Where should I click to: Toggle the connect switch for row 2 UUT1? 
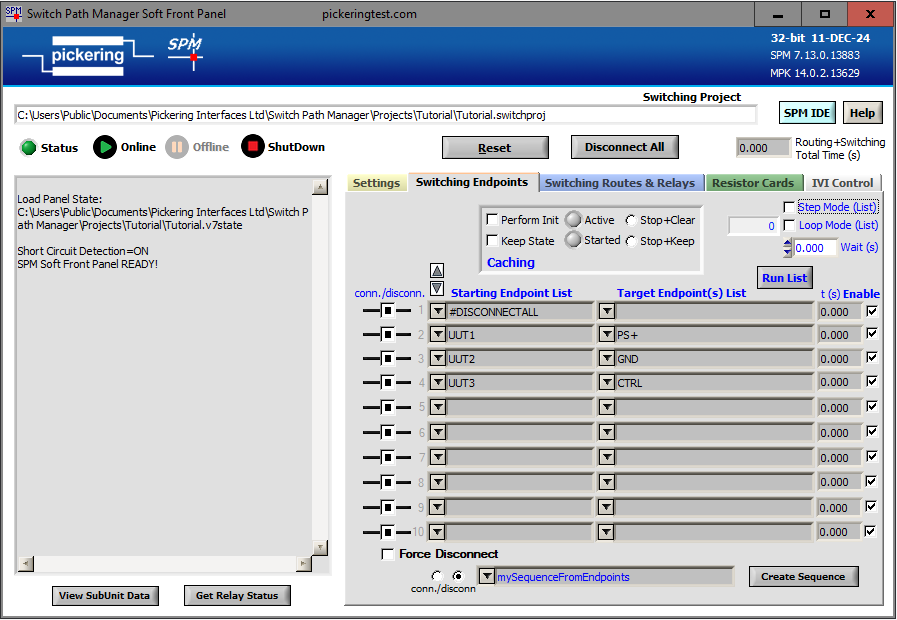[386, 335]
